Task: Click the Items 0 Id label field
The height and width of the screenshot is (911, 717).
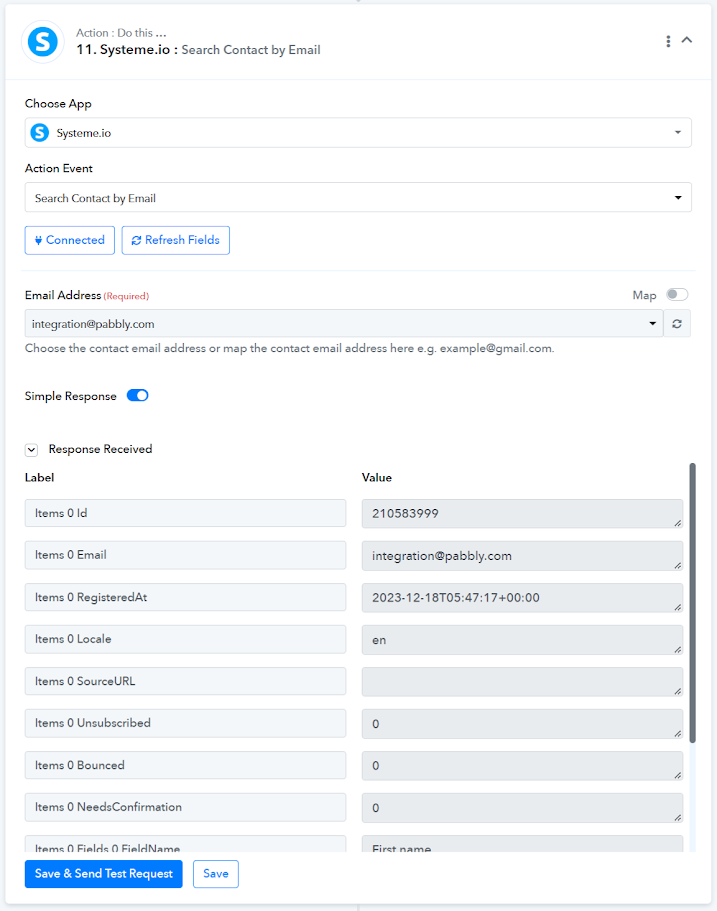Action: pyautogui.click(x=185, y=513)
